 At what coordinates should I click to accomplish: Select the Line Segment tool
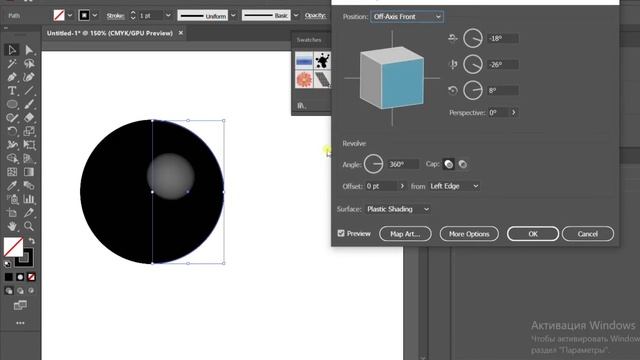(29, 90)
